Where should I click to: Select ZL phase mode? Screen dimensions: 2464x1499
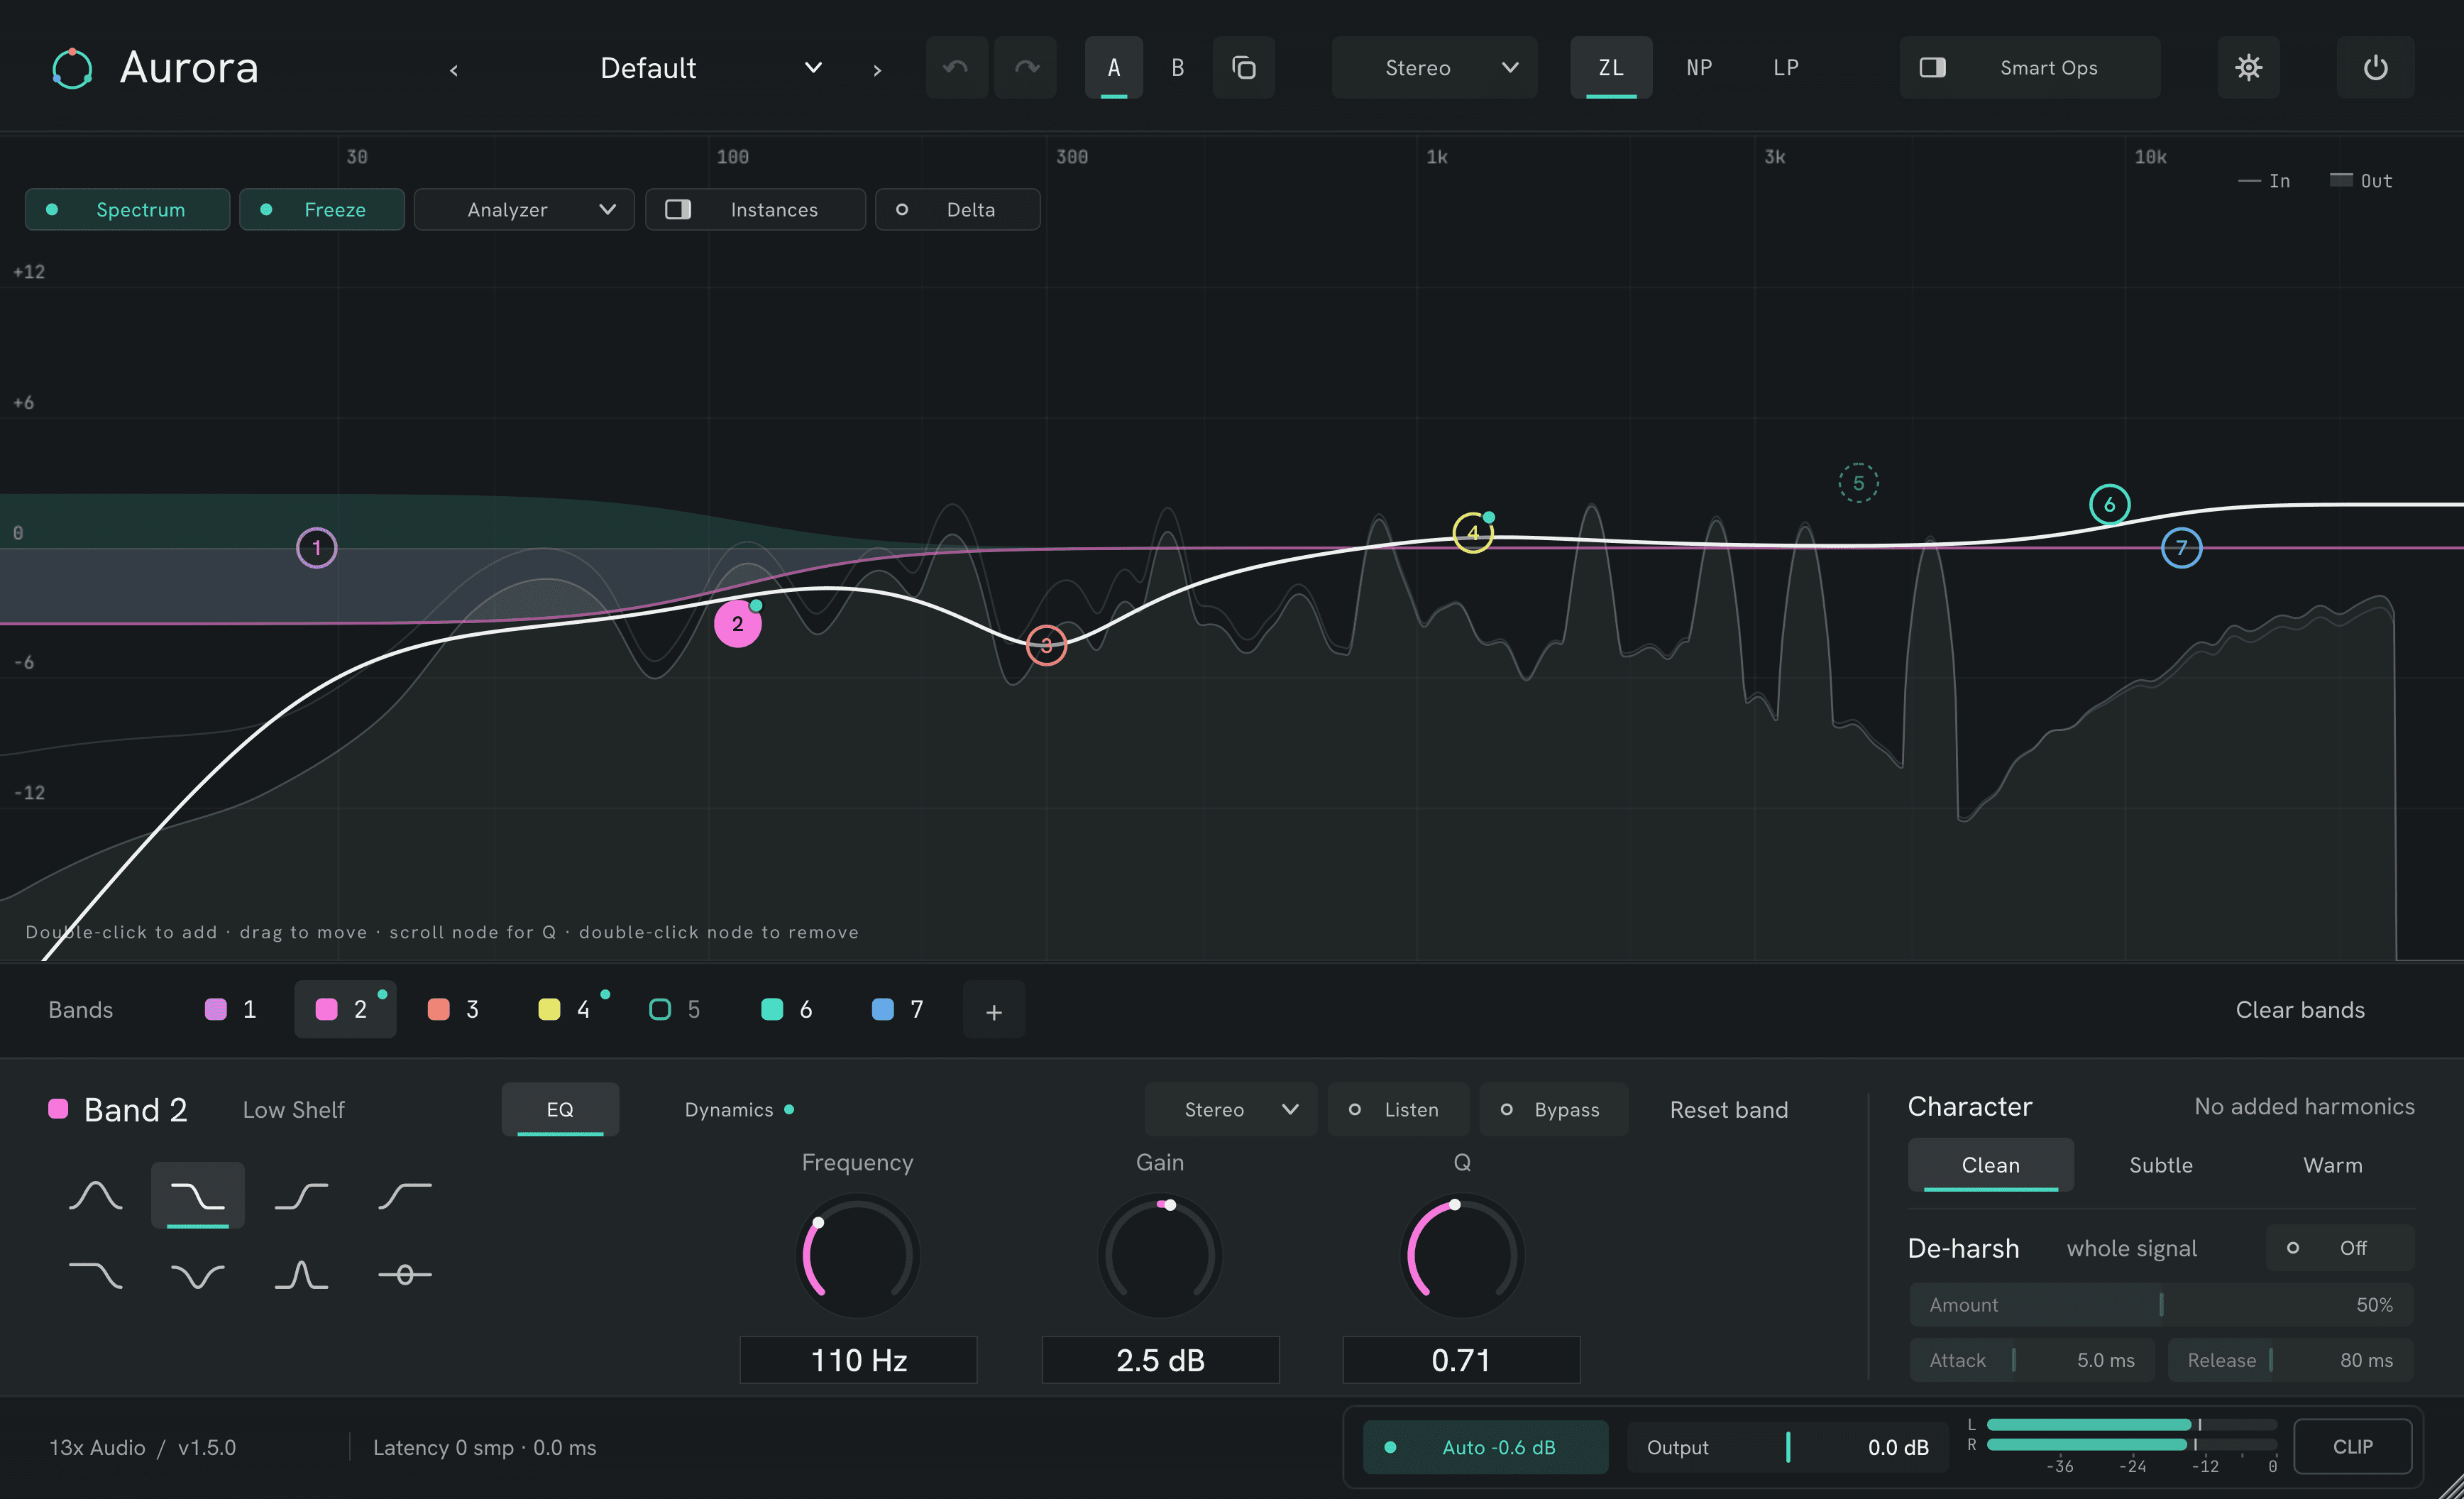[1610, 67]
